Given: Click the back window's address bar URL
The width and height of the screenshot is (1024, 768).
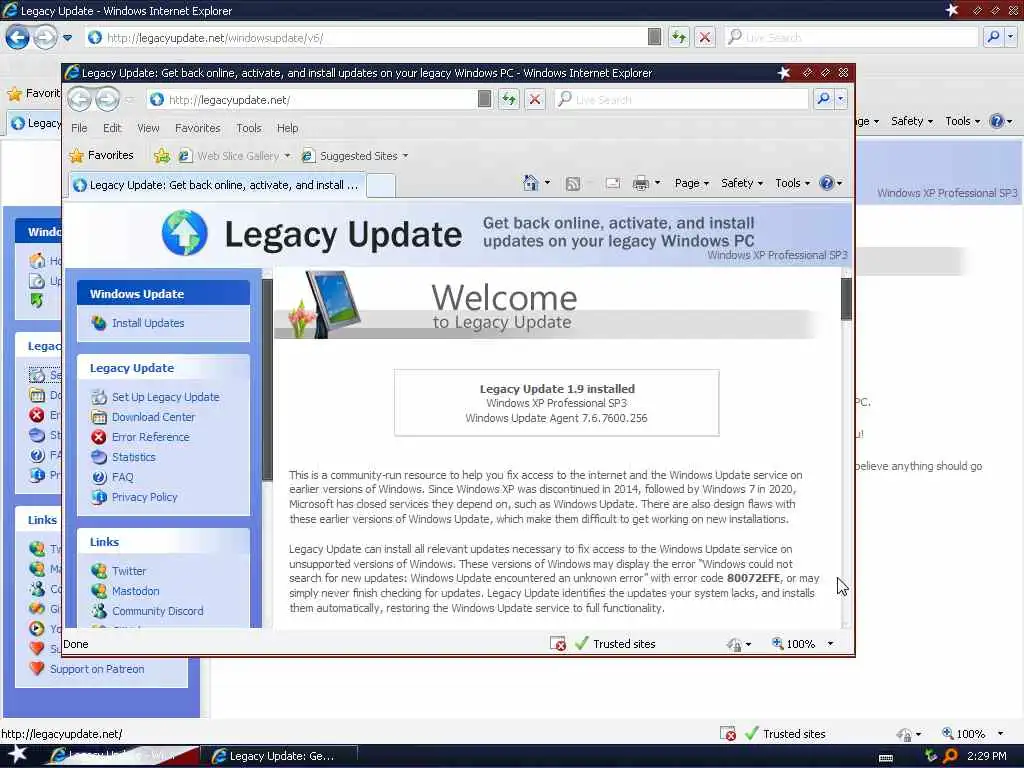Looking at the screenshot, I should 215,38.
